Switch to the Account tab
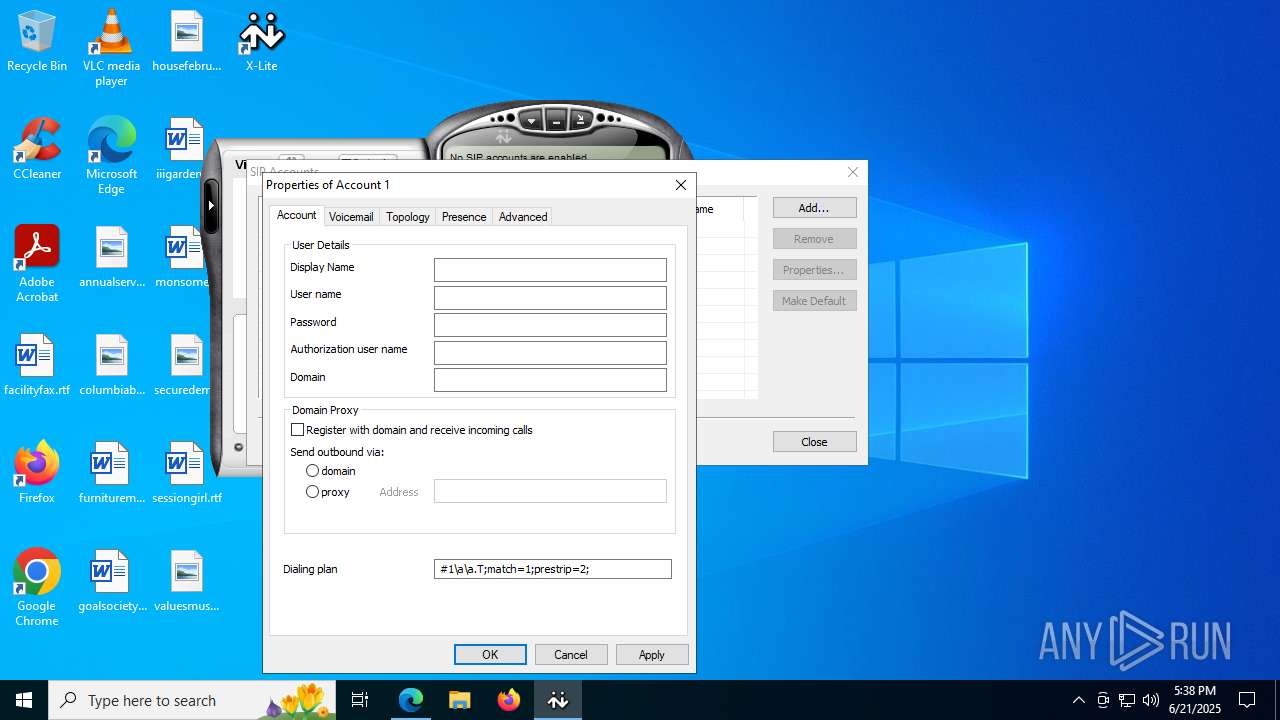1280x720 pixels. [296, 215]
